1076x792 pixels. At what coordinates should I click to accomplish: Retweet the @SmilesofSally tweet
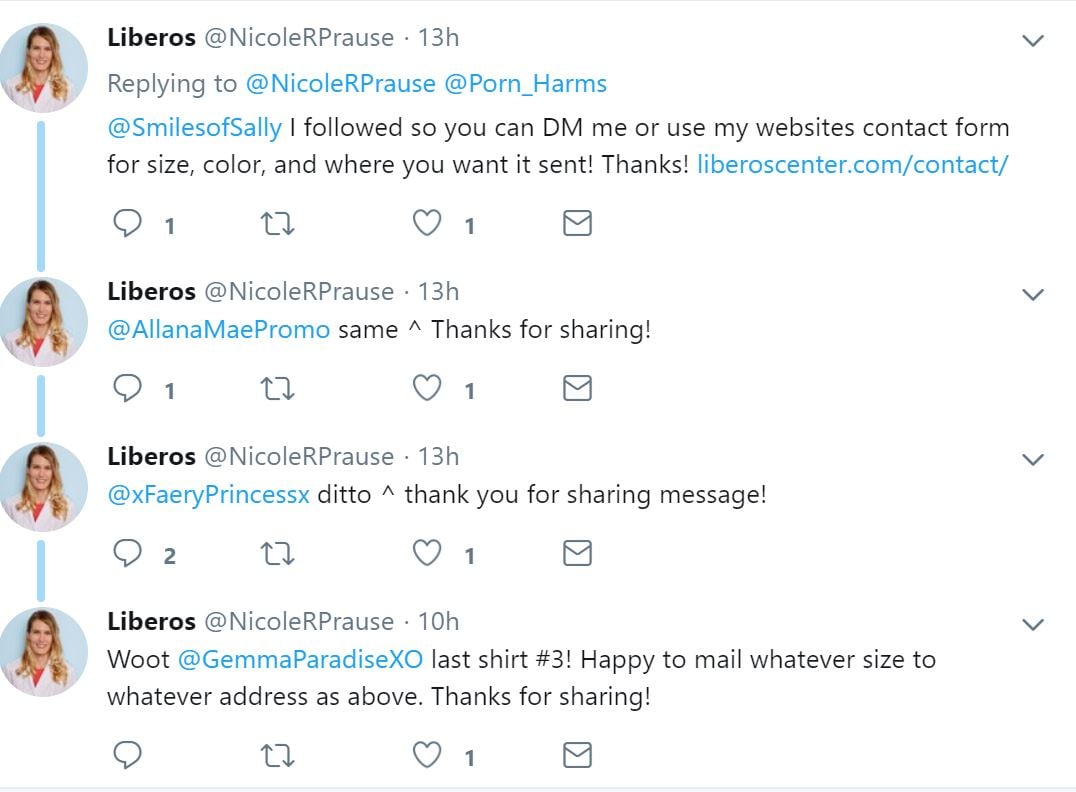pos(277,223)
